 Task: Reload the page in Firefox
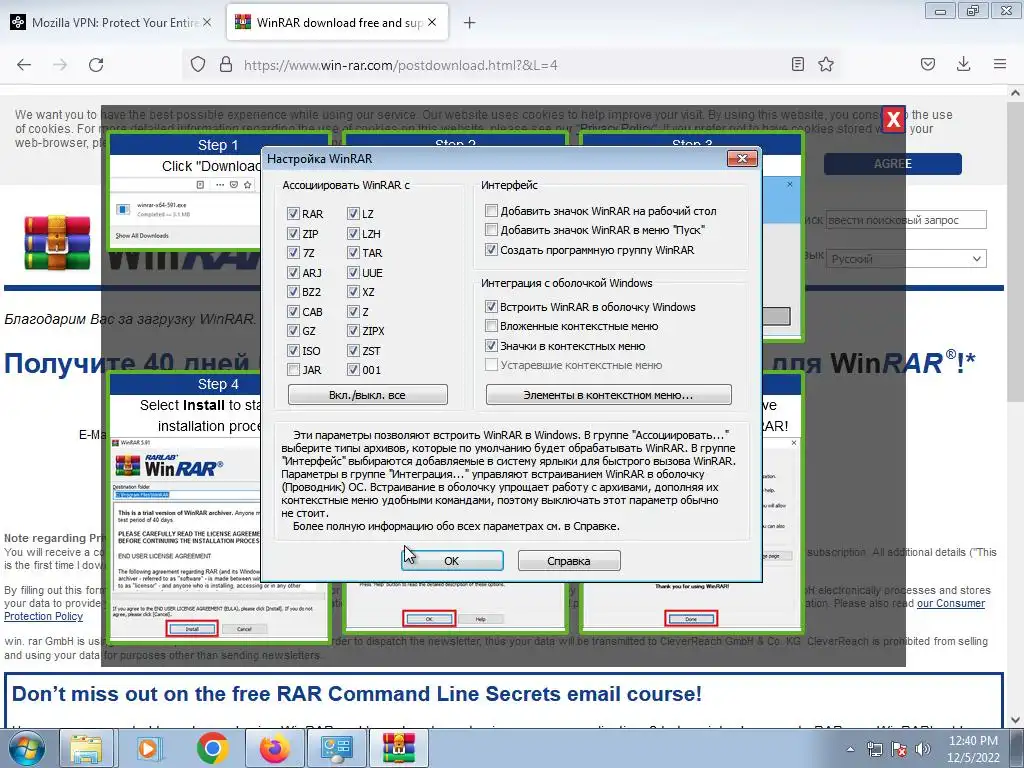pyautogui.click(x=96, y=65)
